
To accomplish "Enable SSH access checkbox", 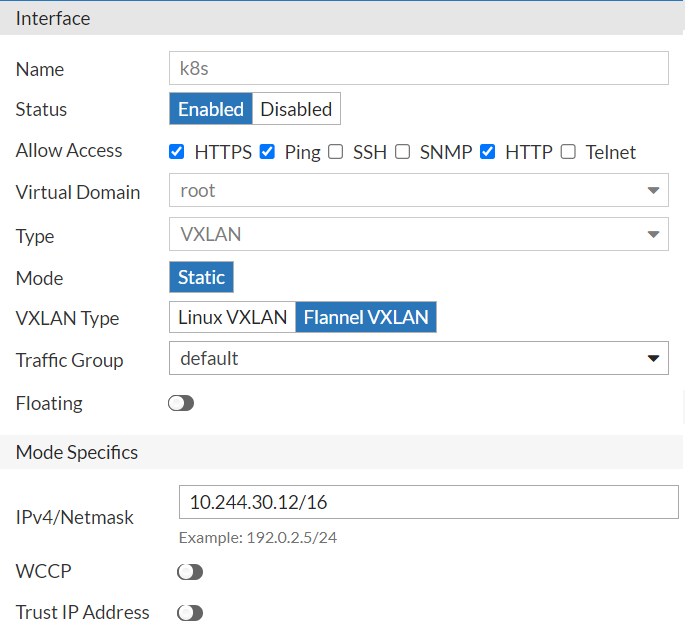I will 336,152.
